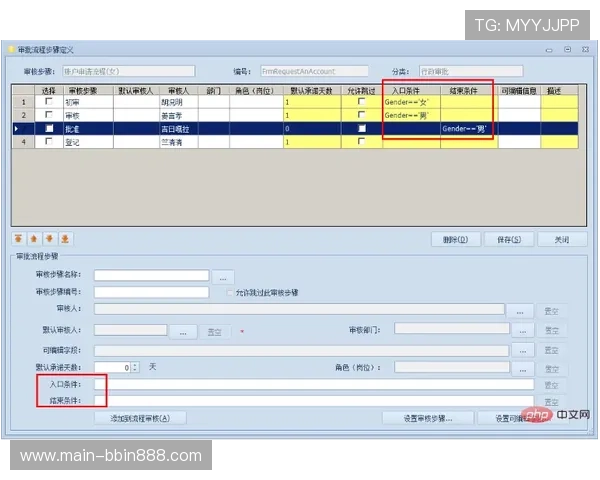Check the 选择 box for 登记 row
Image resolution: width=600 pixels, height=480 pixels.
click(49, 142)
